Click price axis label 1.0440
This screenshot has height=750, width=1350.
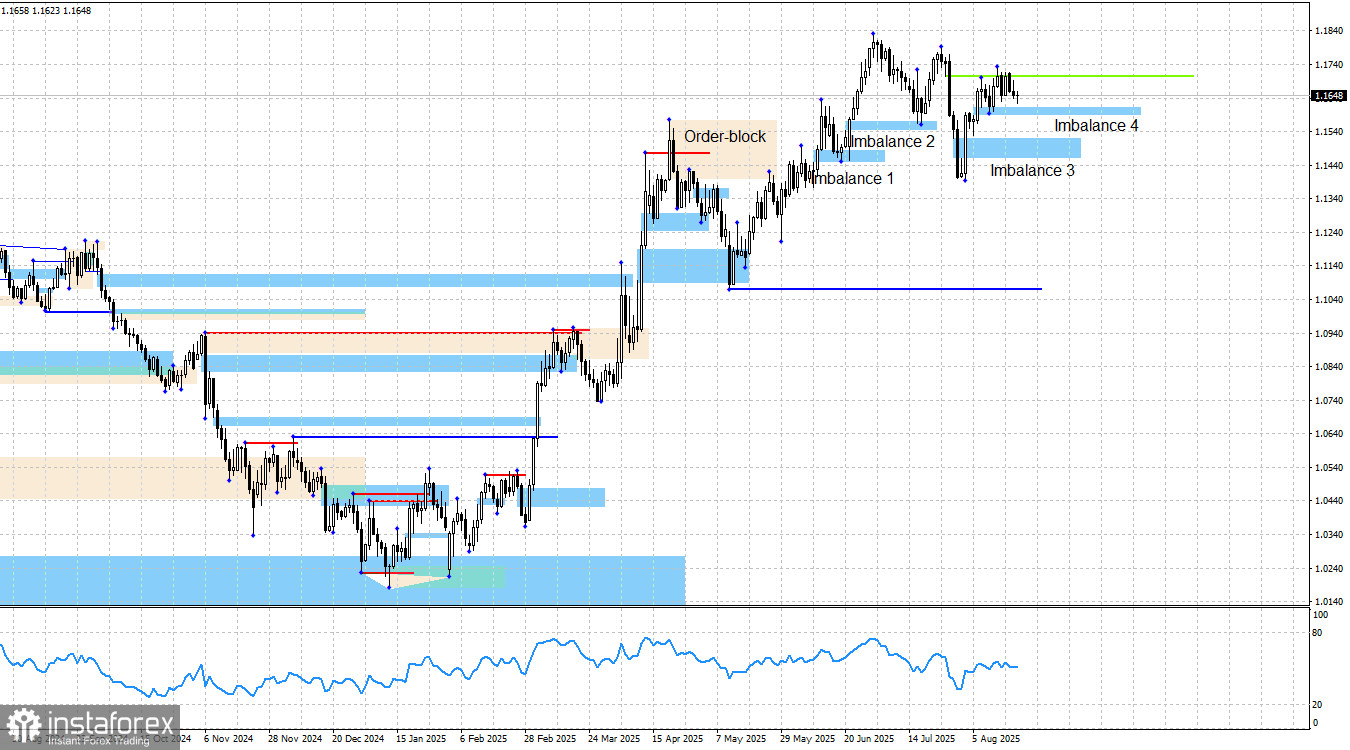tap(1328, 501)
